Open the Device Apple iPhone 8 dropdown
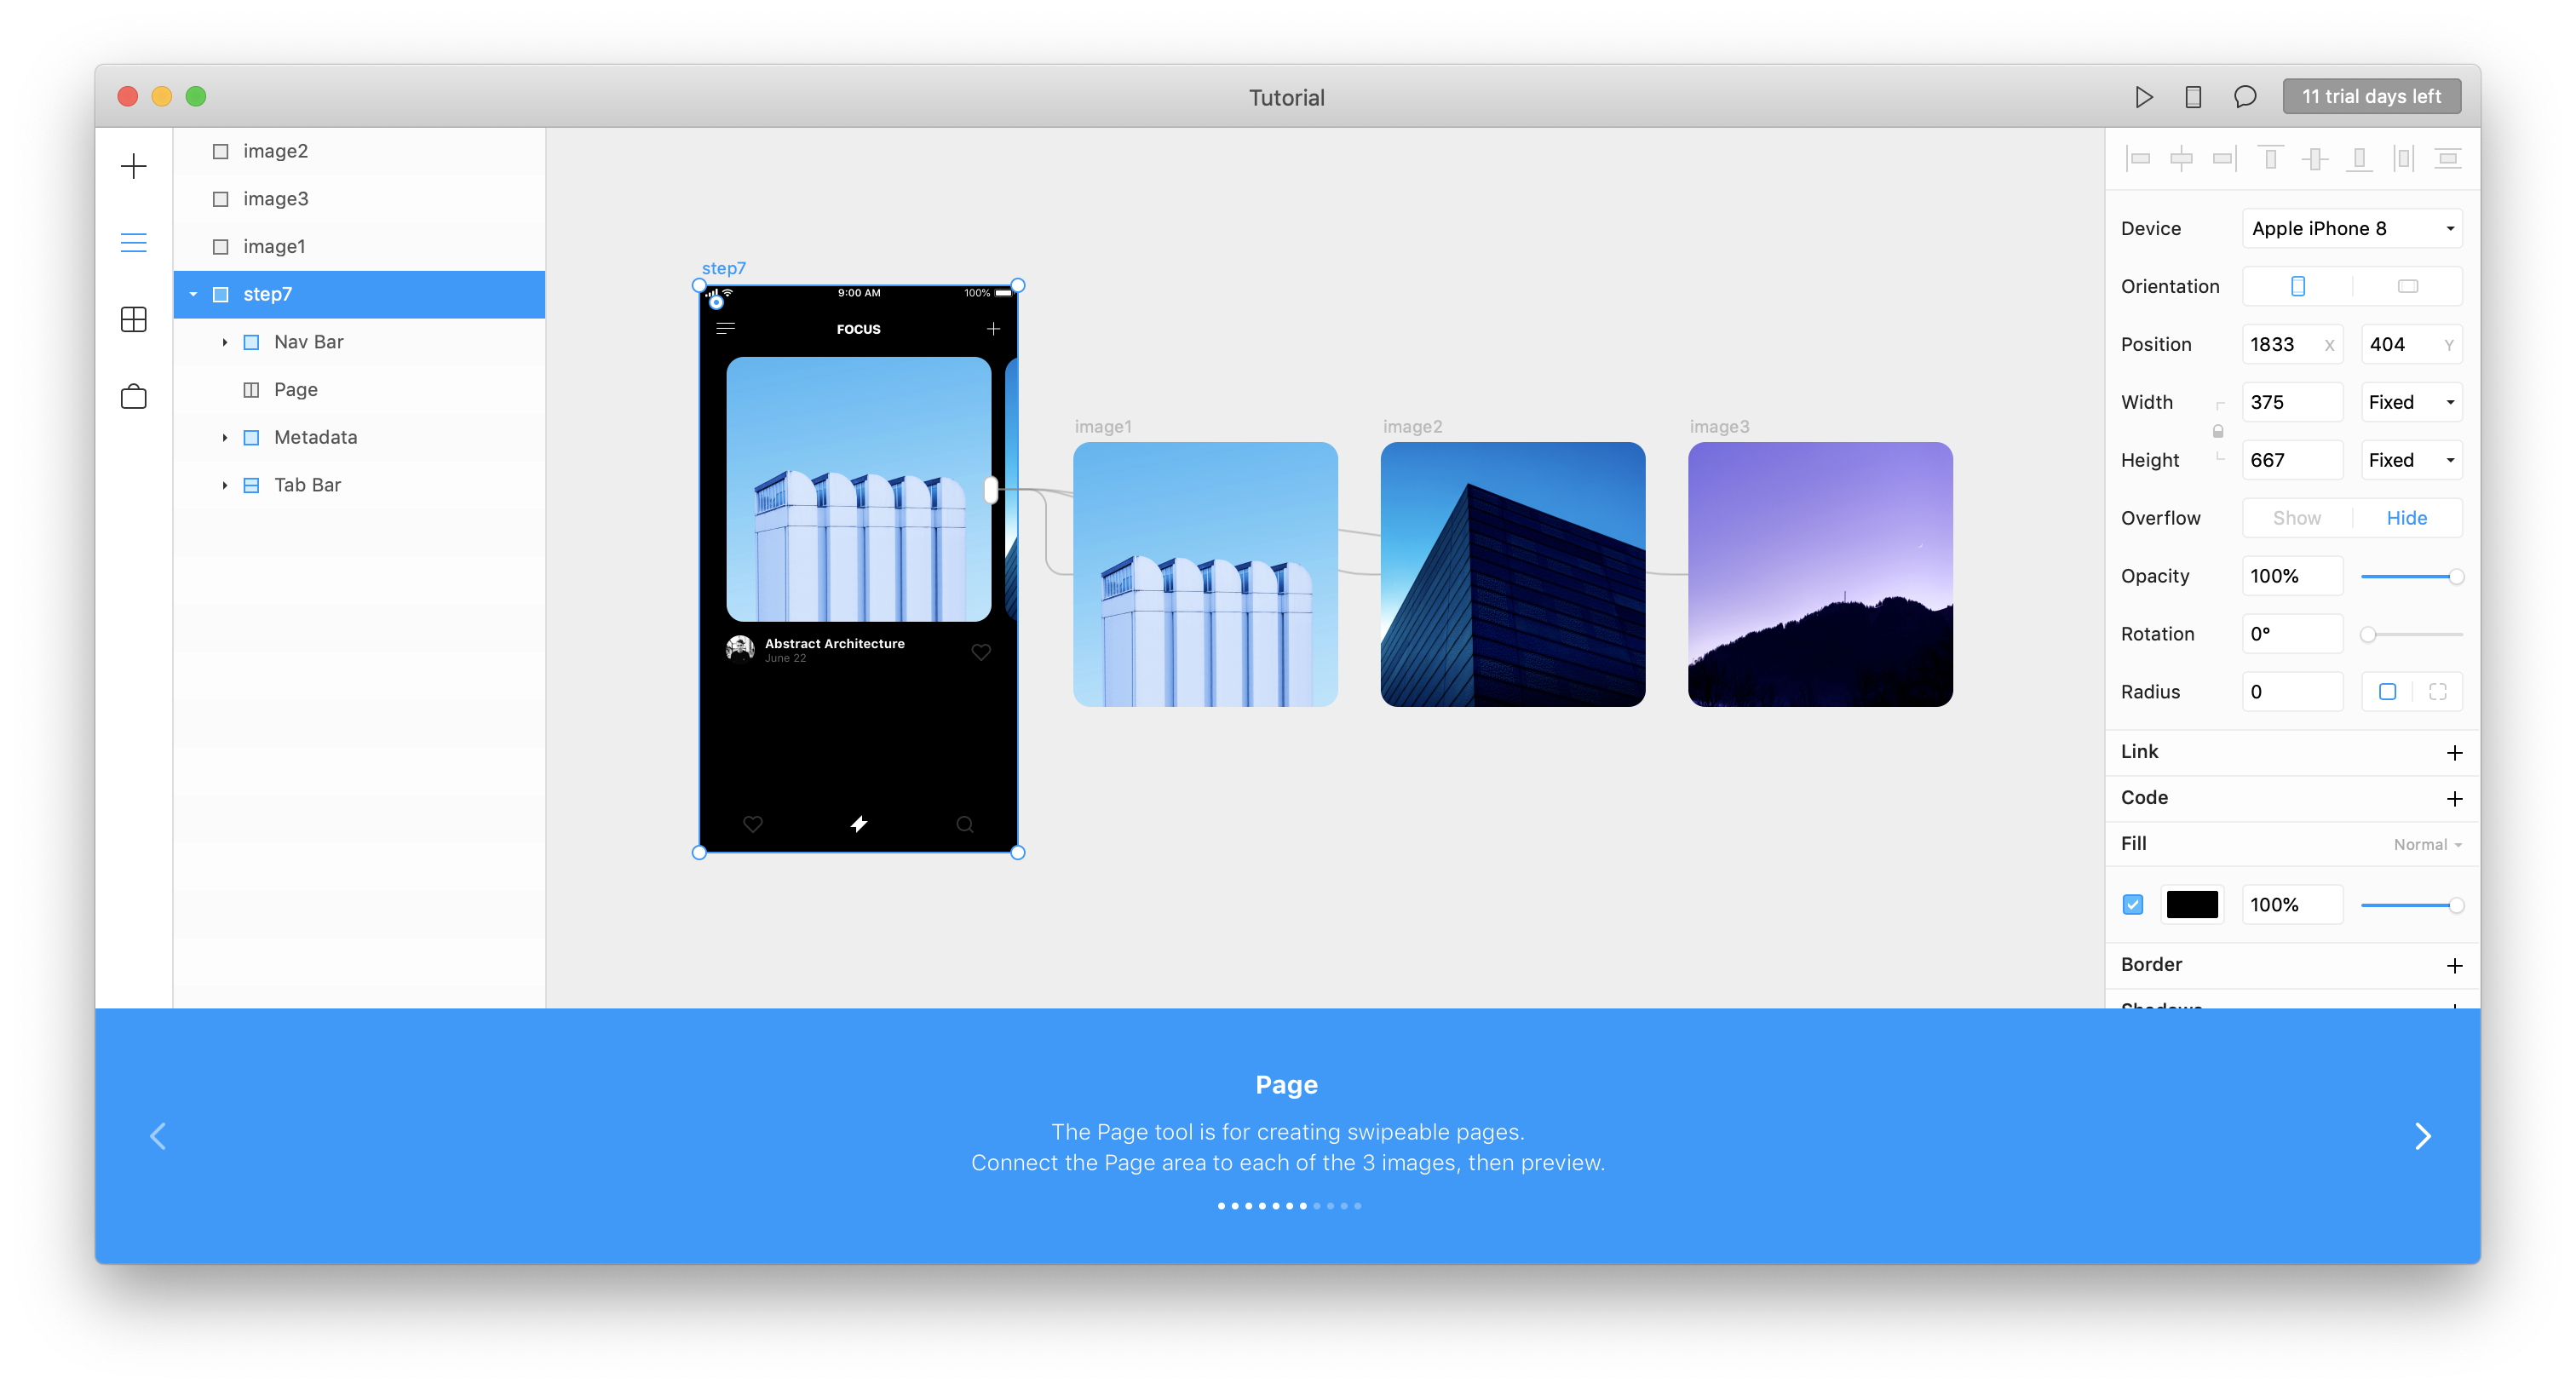This screenshot has width=2576, height=1390. pyautogui.click(x=2351, y=228)
